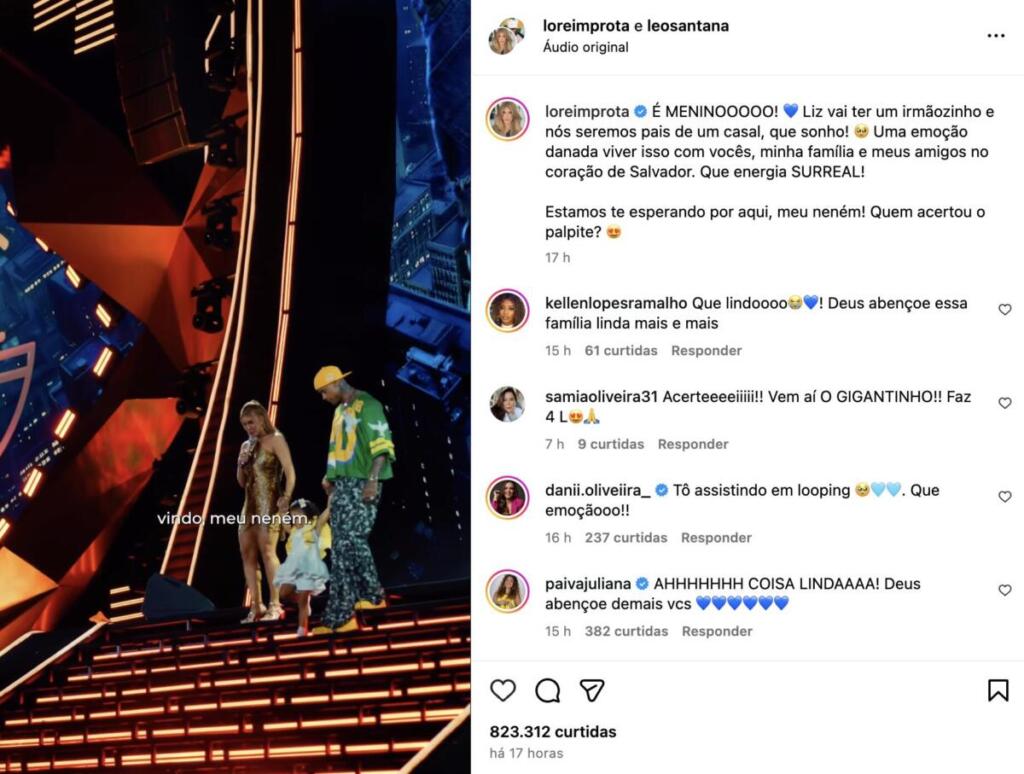Viewport: 1024px width, 774px height.
Task: Like the post with the heart icon
Action: pos(503,690)
